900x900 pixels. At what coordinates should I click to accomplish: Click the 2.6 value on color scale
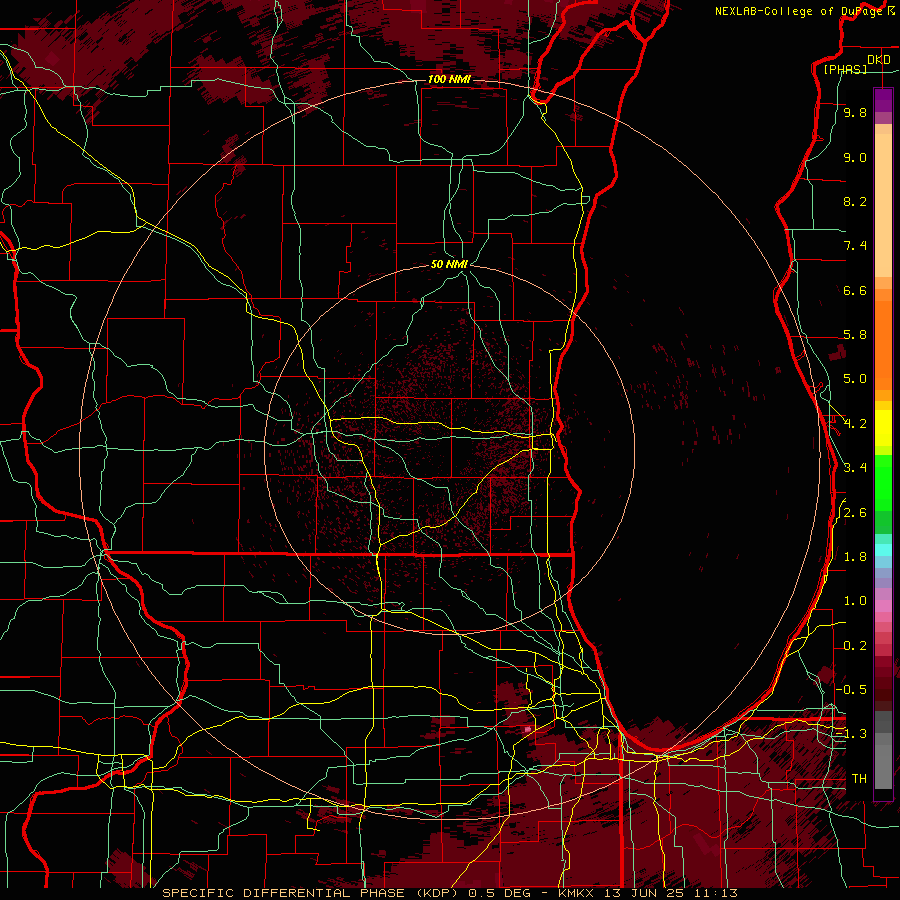(x=855, y=513)
